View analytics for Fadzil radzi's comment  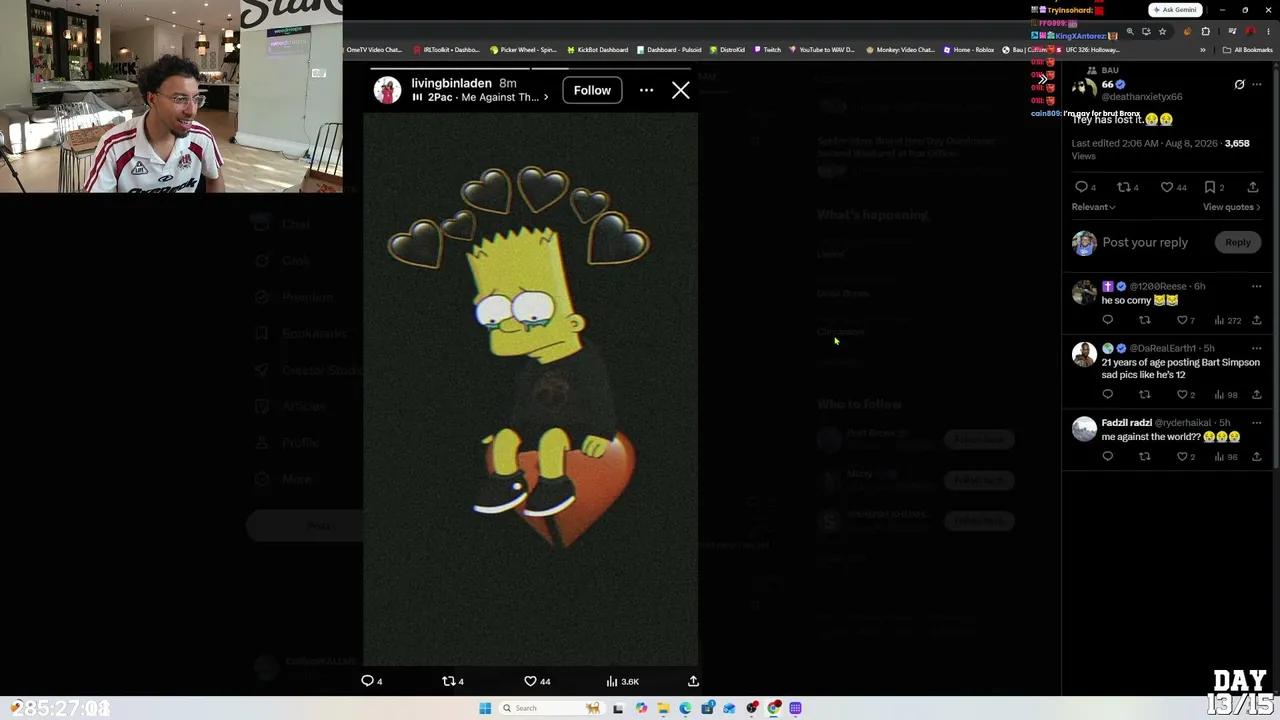(x=1226, y=457)
